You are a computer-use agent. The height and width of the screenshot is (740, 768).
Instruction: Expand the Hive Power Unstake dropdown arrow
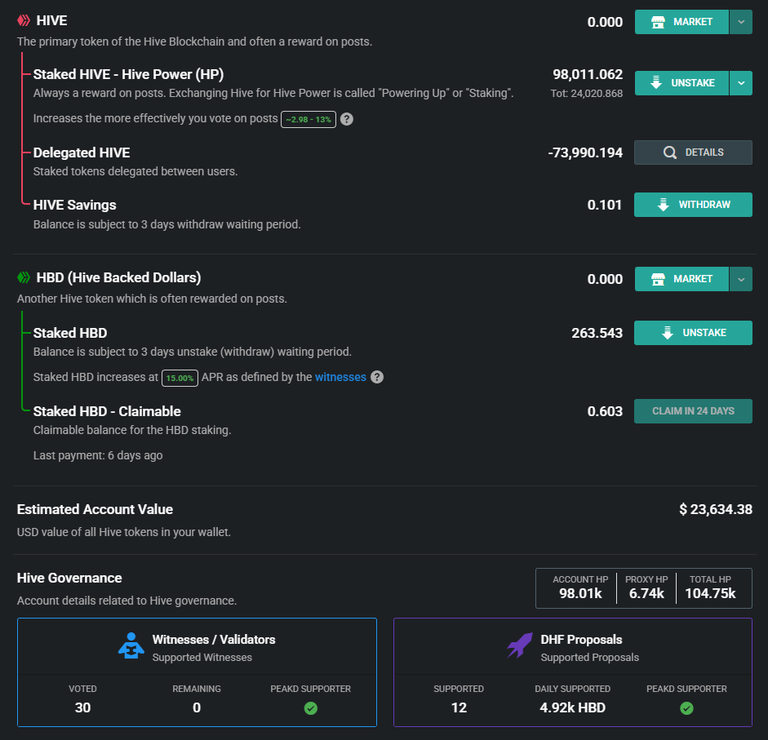click(x=741, y=83)
